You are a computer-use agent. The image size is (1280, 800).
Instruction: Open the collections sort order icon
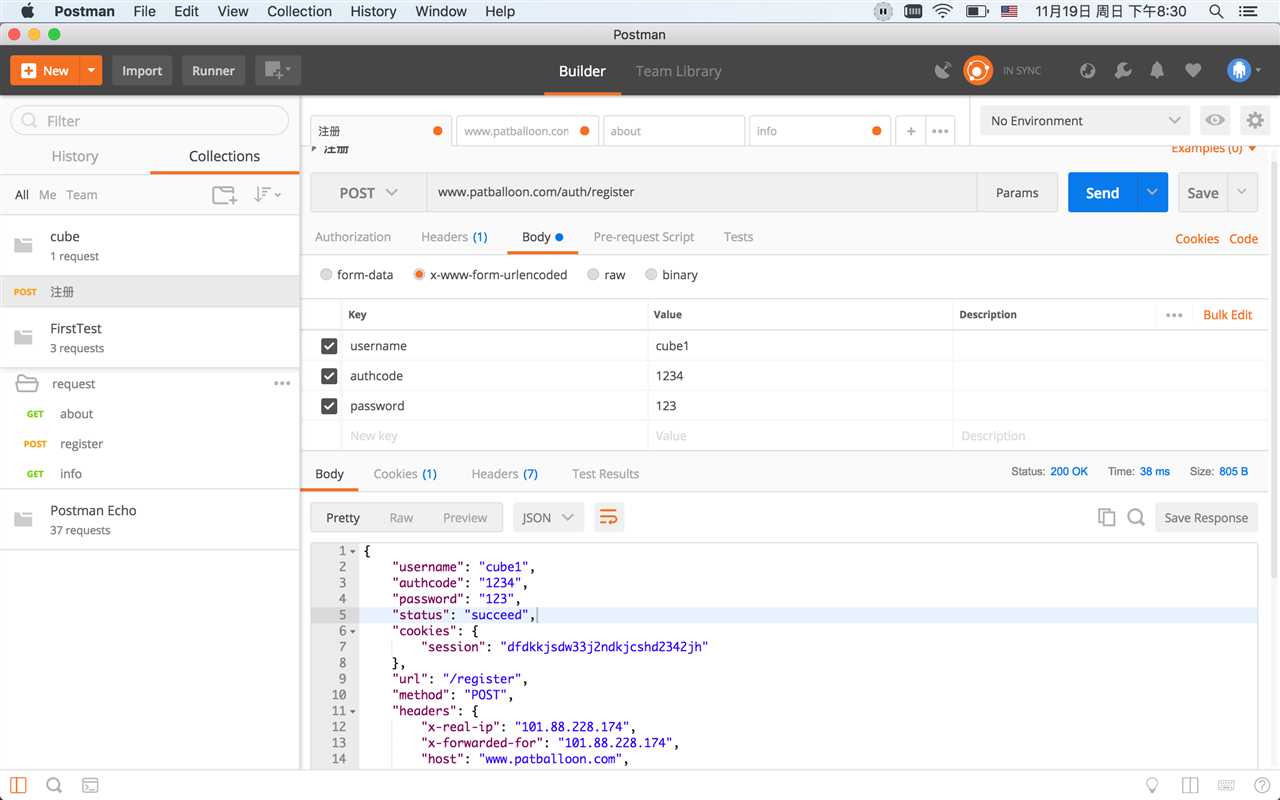(x=267, y=195)
